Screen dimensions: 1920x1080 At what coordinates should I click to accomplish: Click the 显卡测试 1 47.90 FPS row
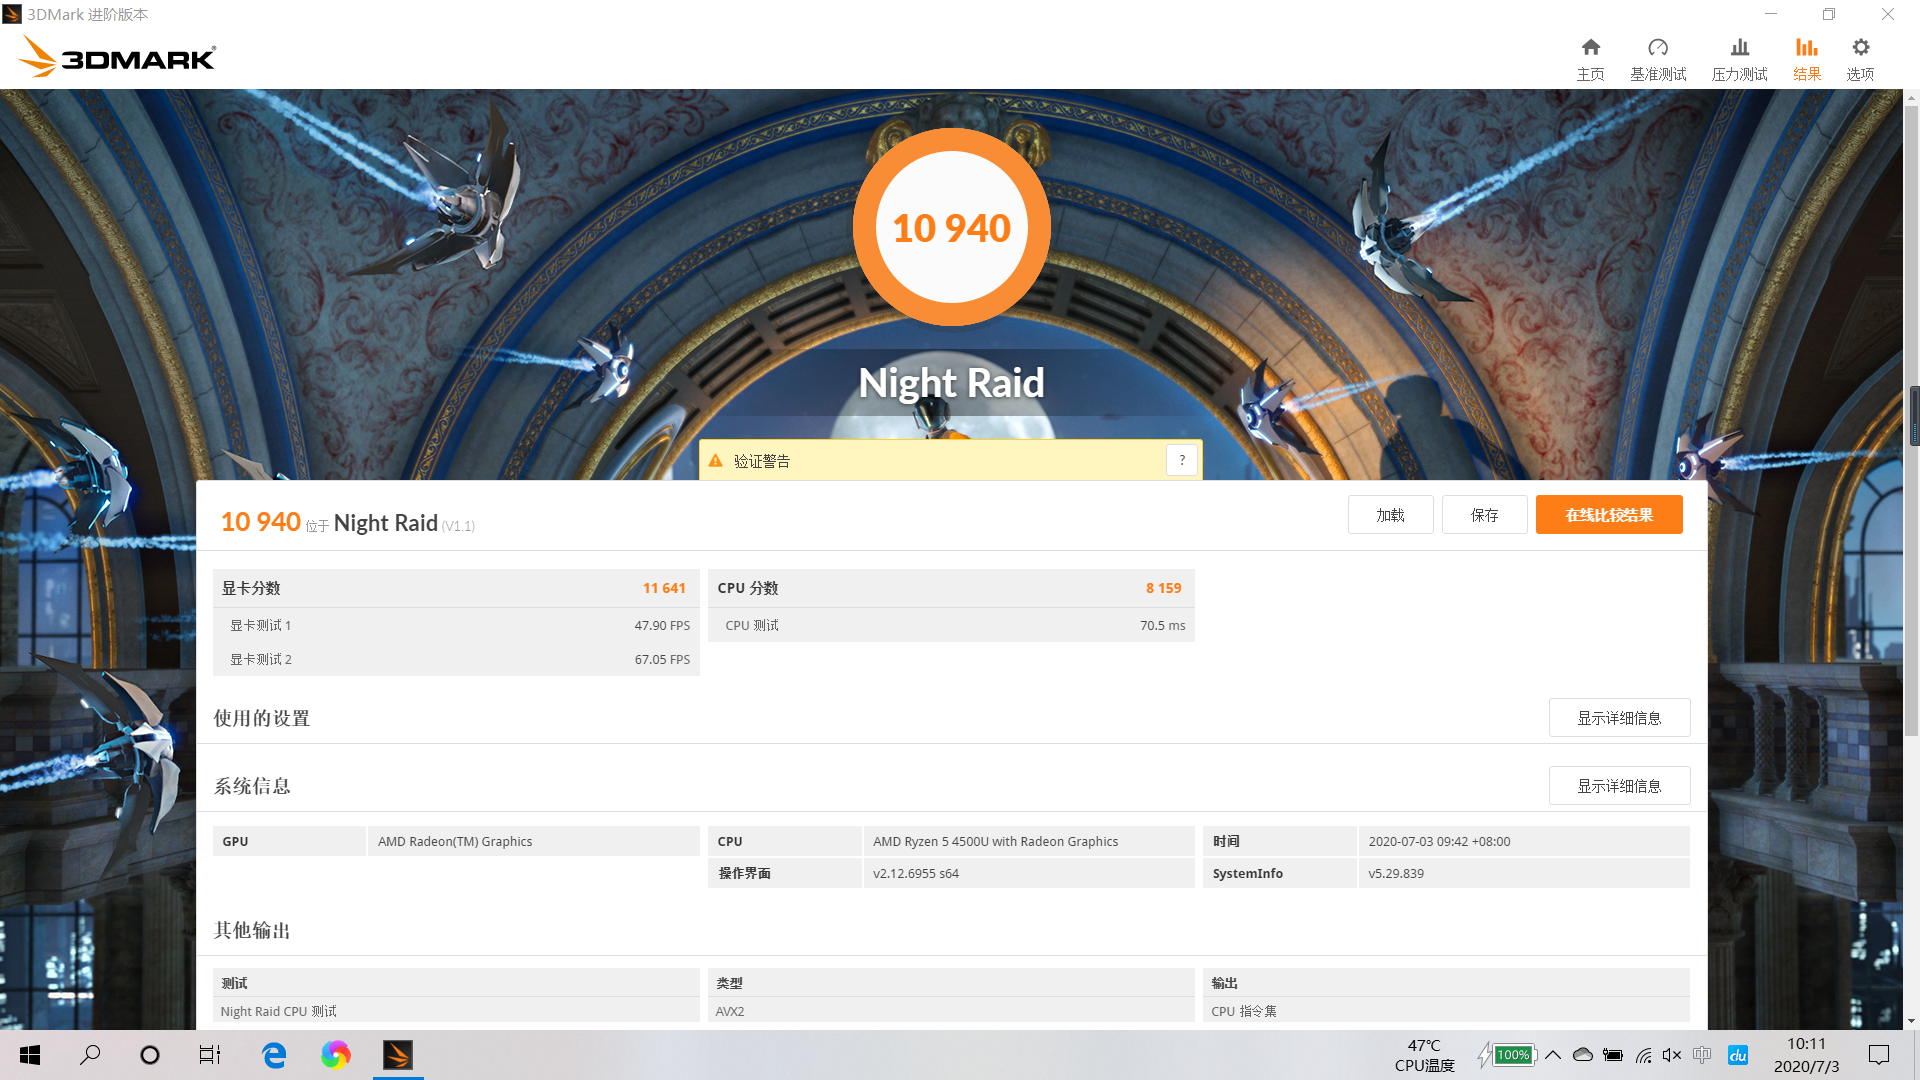tap(456, 625)
